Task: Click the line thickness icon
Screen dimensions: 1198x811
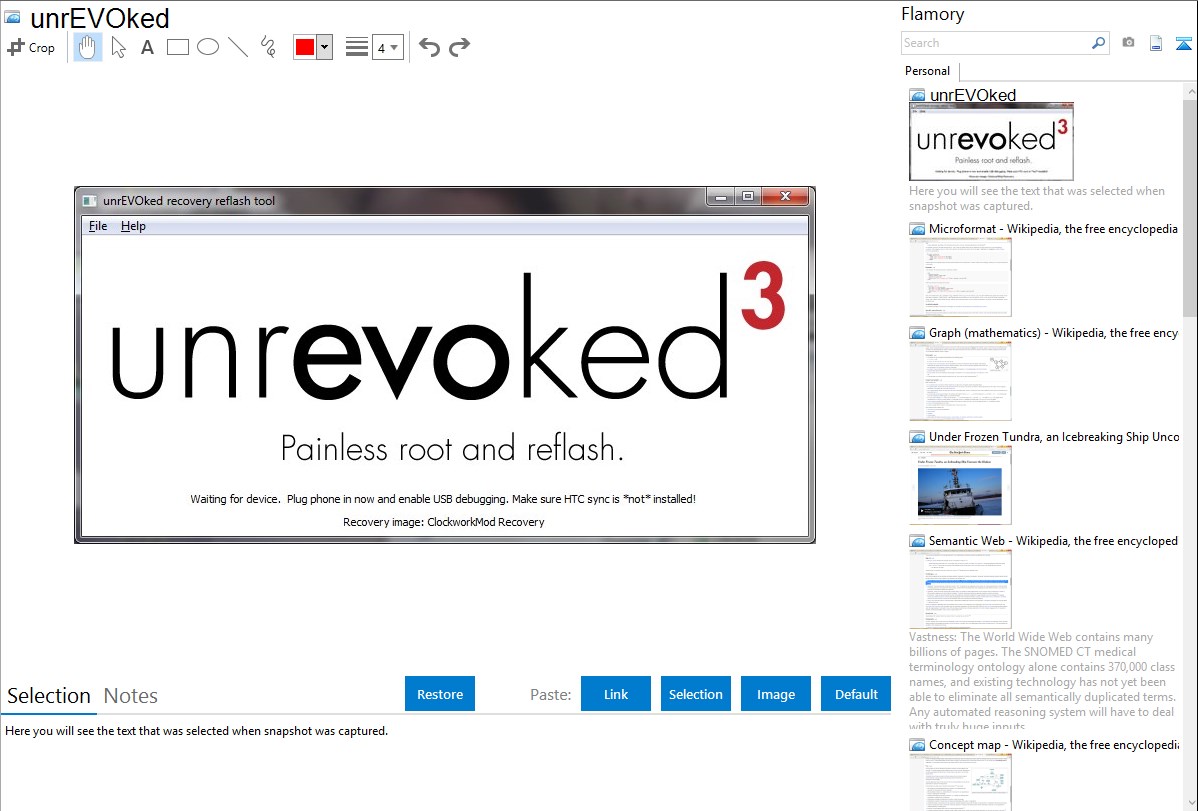Action: [357, 47]
